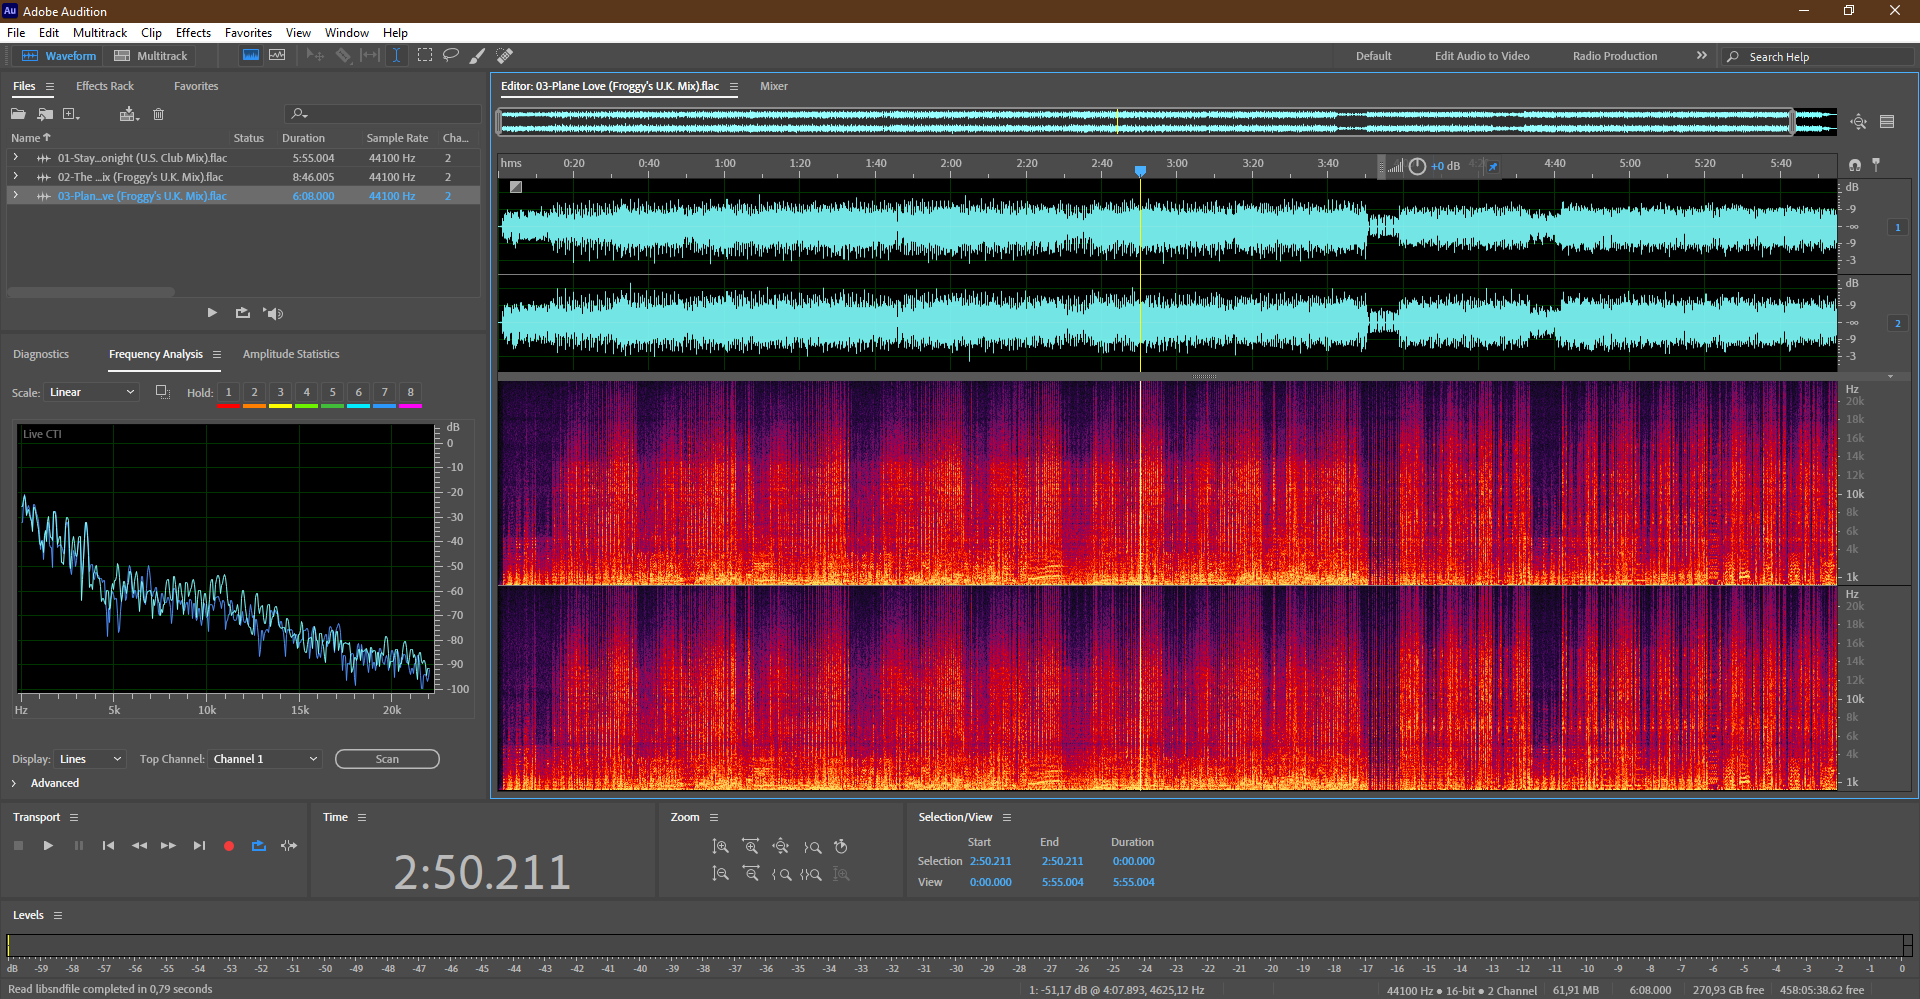This screenshot has width=1920, height=999.
Task: Select the Spot Healing Brush tool
Action: [505, 55]
